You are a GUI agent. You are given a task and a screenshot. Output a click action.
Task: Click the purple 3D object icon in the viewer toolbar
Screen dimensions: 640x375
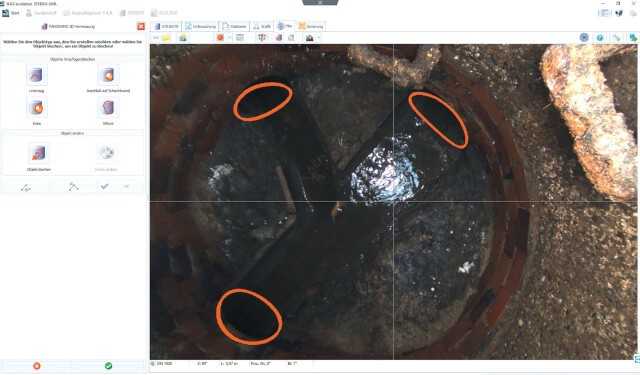point(279,38)
